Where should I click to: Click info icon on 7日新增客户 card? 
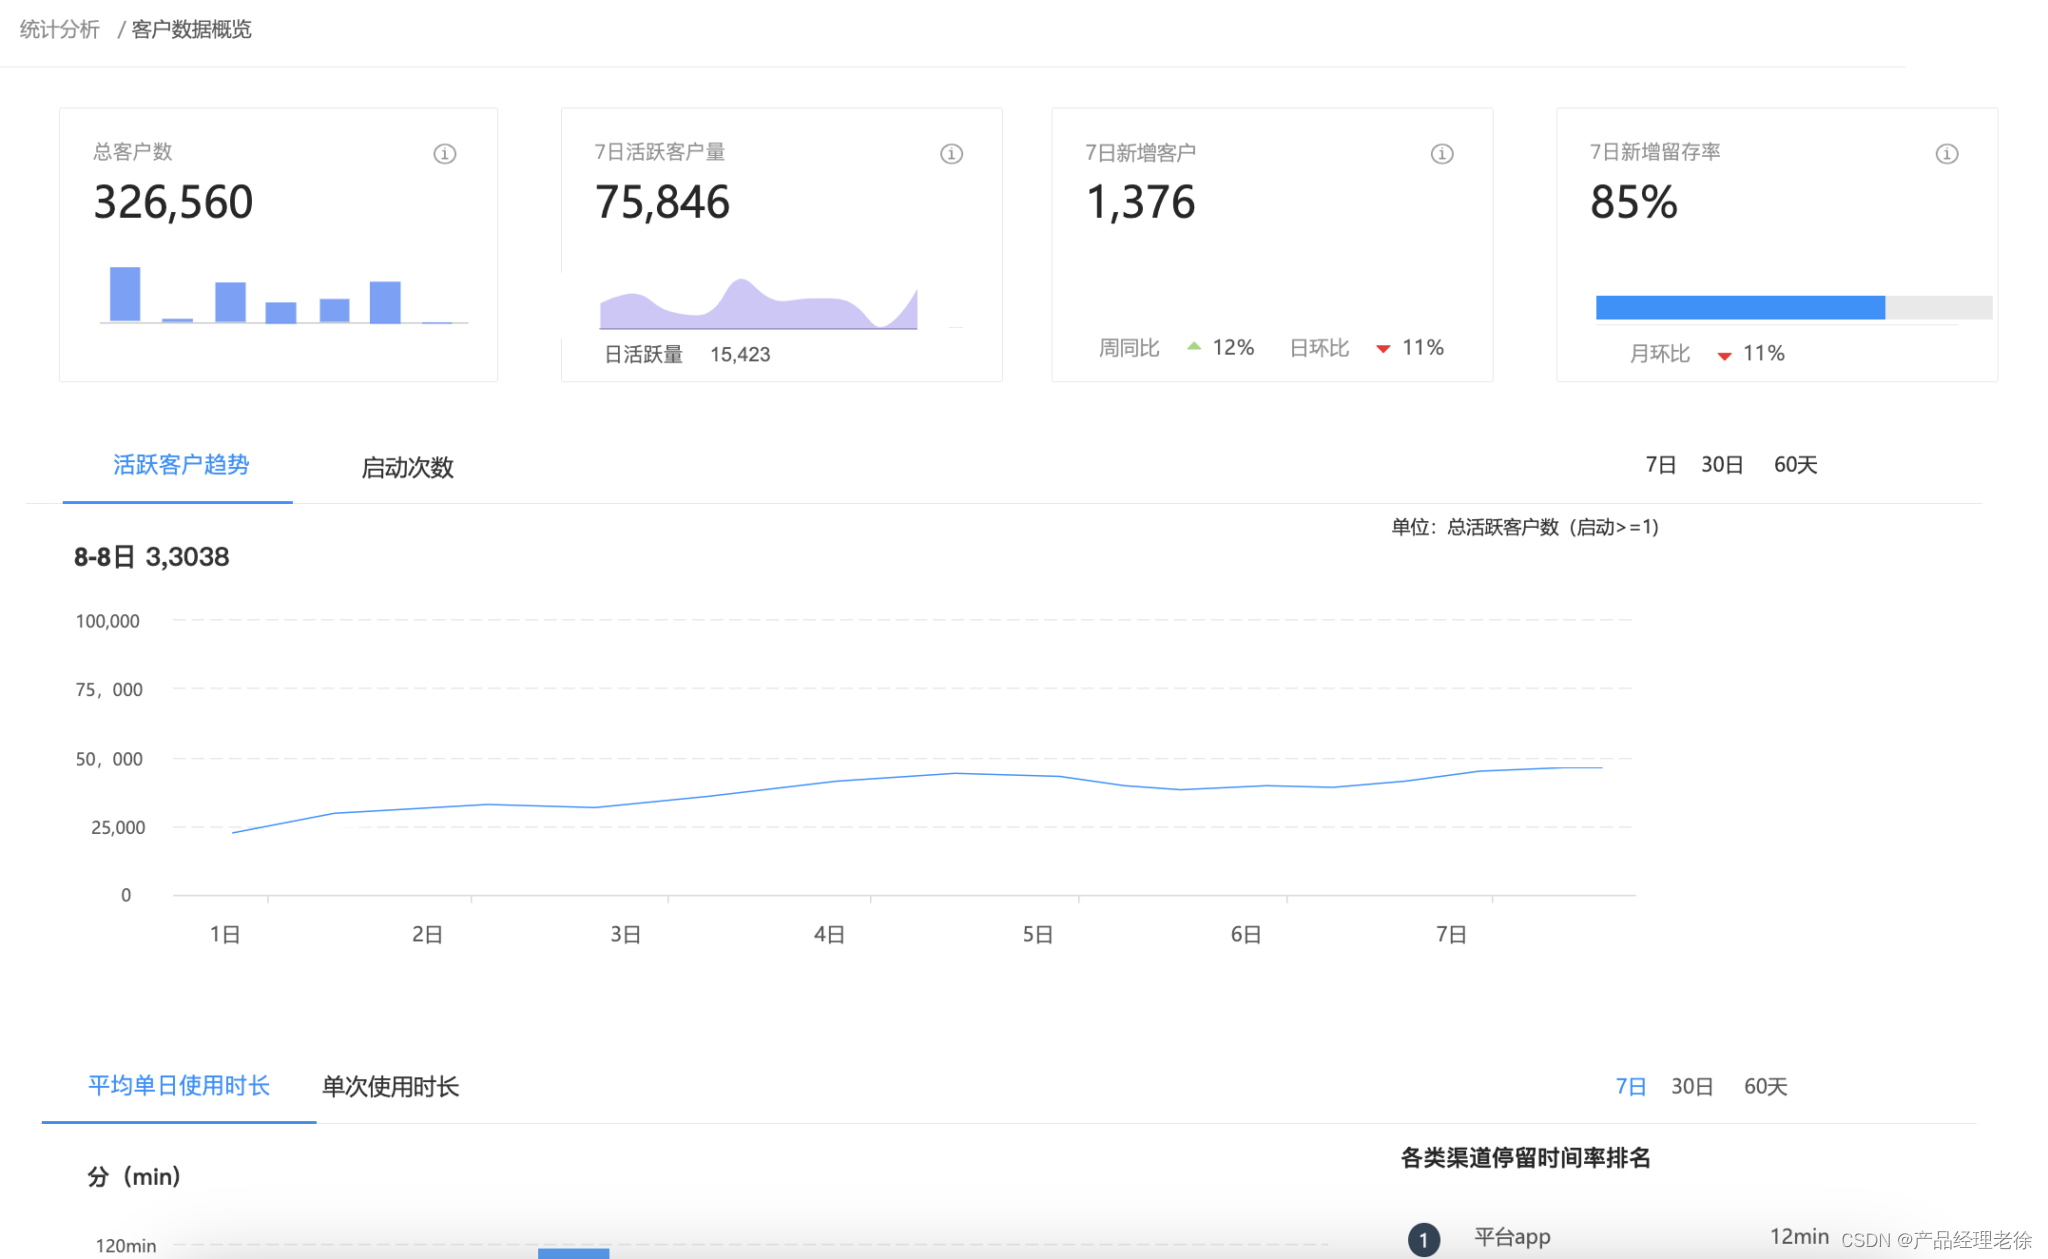pyautogui.click(x=1441, y=154)
